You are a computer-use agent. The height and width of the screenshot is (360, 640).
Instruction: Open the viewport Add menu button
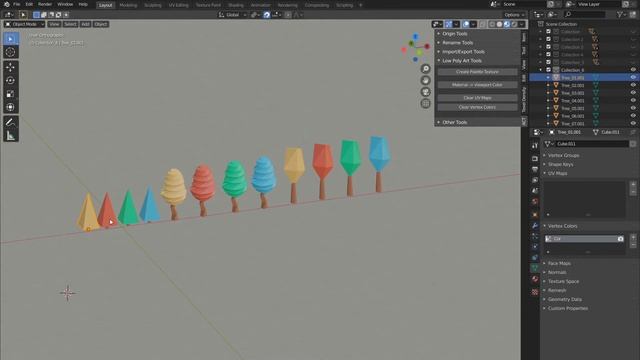[85, 24]
